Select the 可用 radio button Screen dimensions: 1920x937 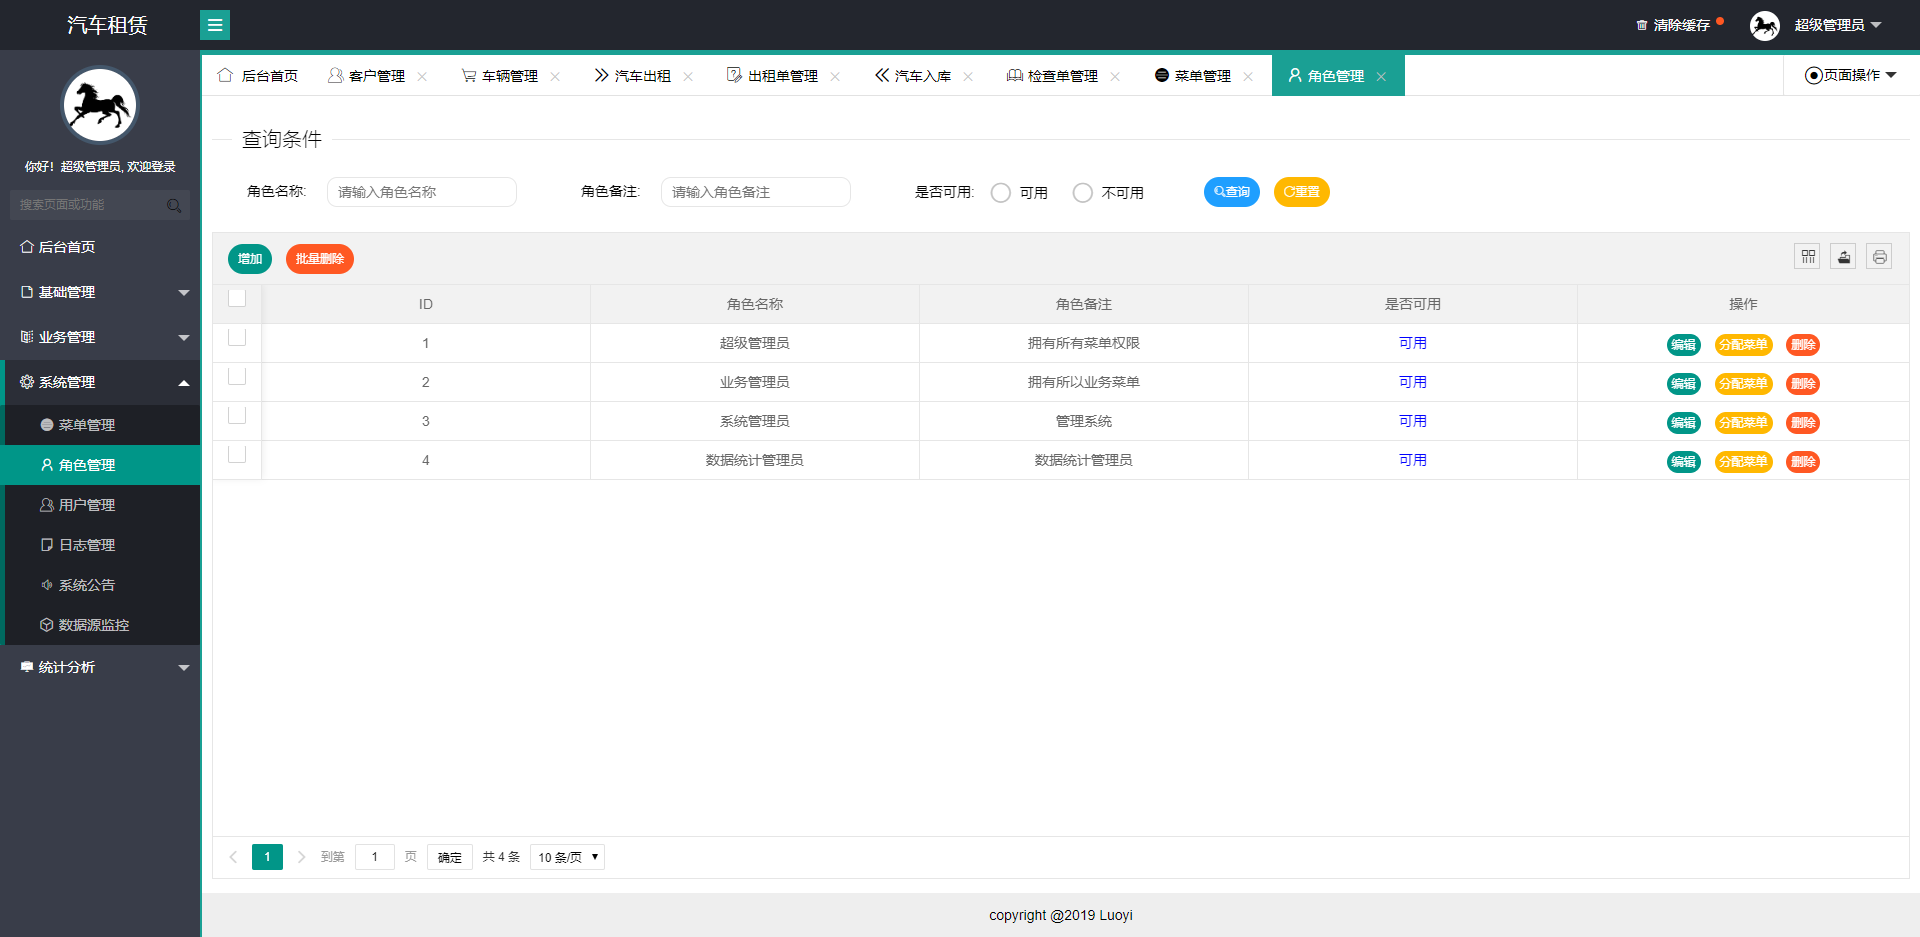tap(1000, 193)
